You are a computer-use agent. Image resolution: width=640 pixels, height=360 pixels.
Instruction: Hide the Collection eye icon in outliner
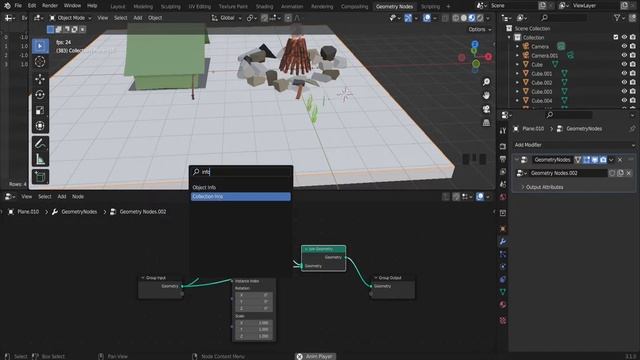click(624, 37)
